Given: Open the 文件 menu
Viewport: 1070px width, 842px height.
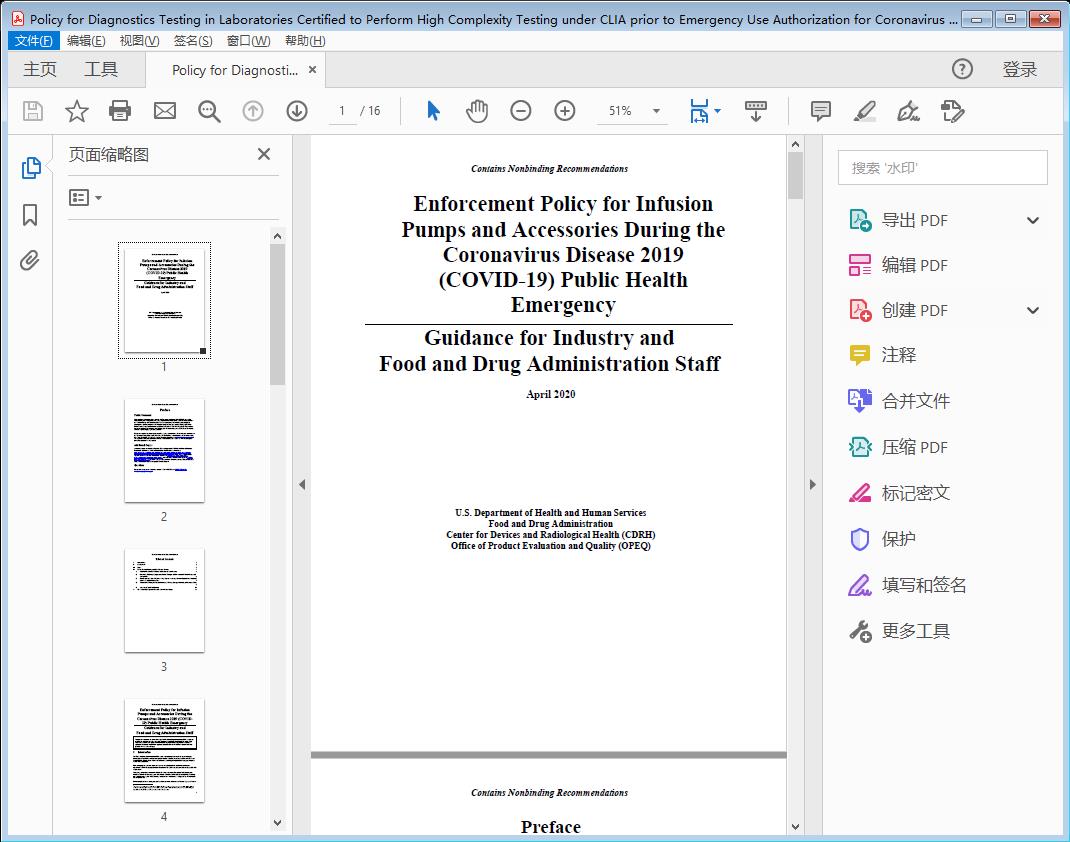Looking at the screenshot, I should [33, 40].
